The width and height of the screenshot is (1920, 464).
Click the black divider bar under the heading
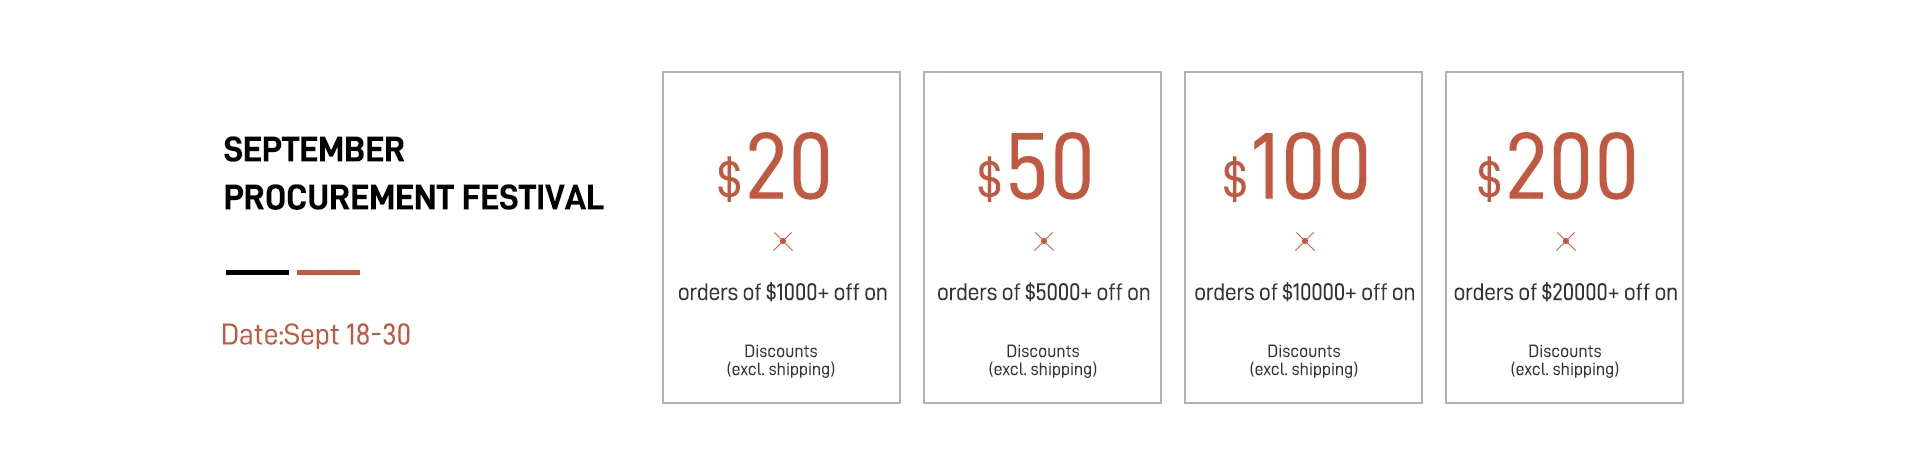pyautogui.click(x=257, y=272)
